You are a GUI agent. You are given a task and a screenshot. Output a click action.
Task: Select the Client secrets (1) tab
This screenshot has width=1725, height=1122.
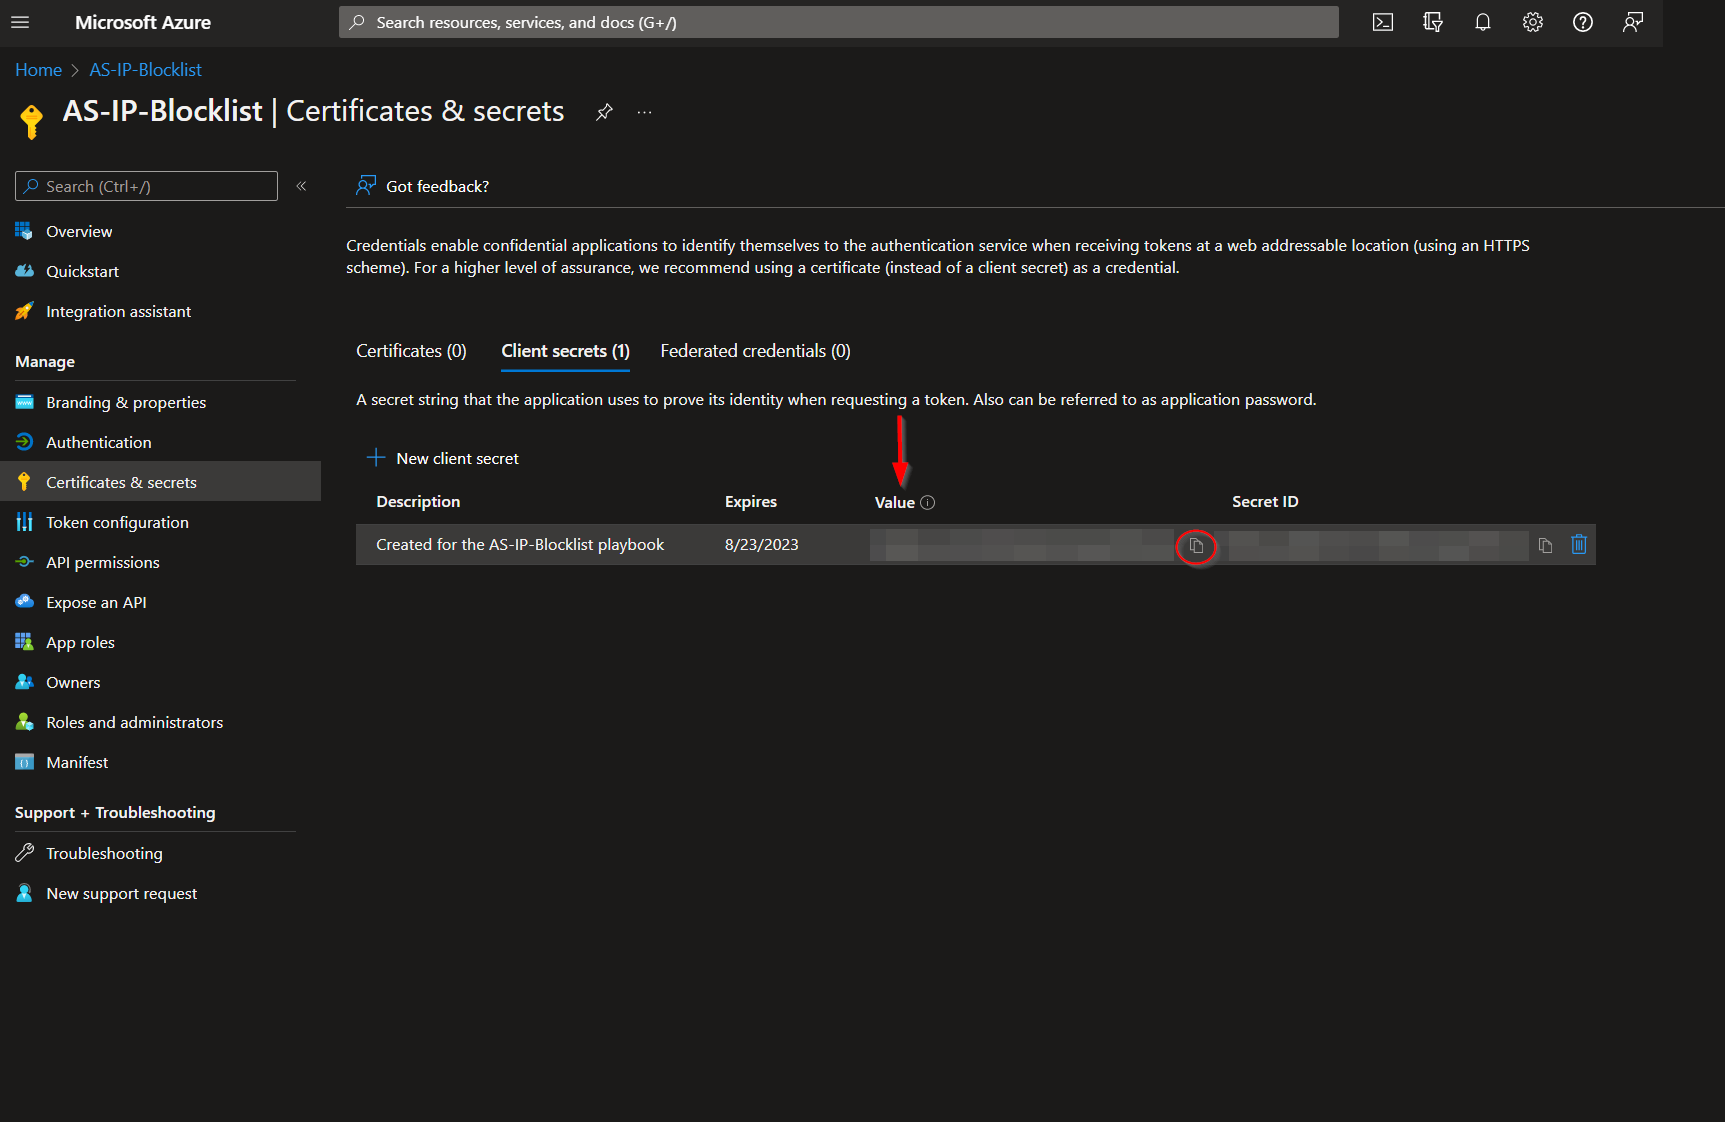tap(565, 351)
